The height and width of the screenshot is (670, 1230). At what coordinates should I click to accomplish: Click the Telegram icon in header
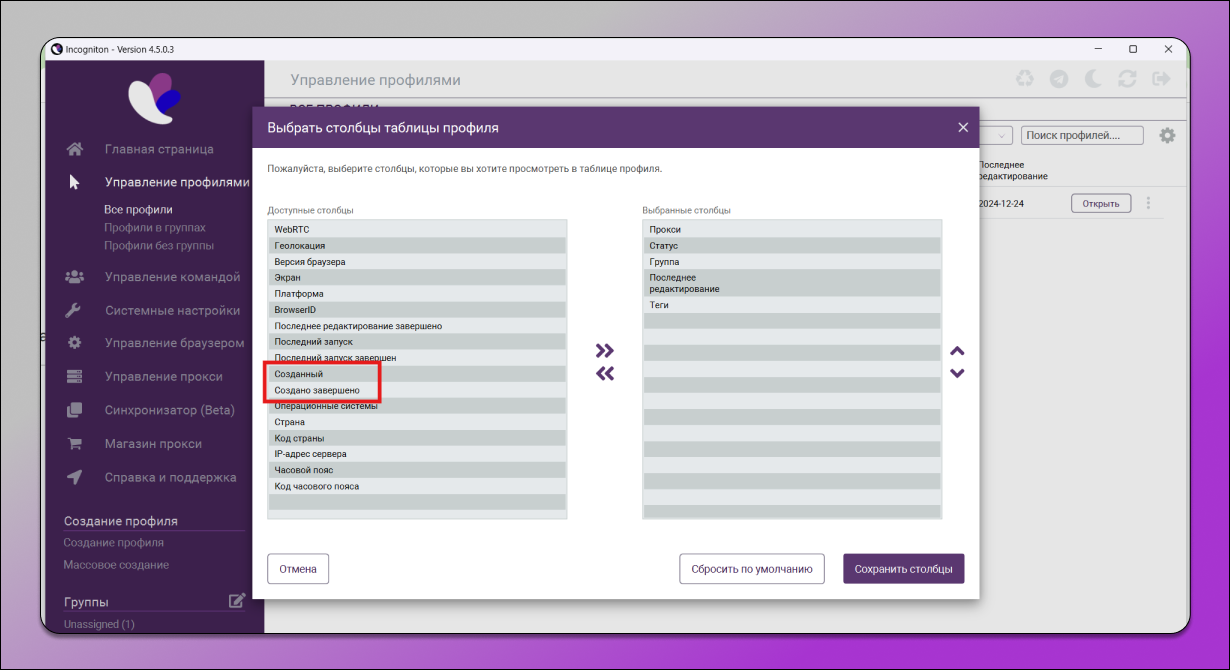(1059, 79)
